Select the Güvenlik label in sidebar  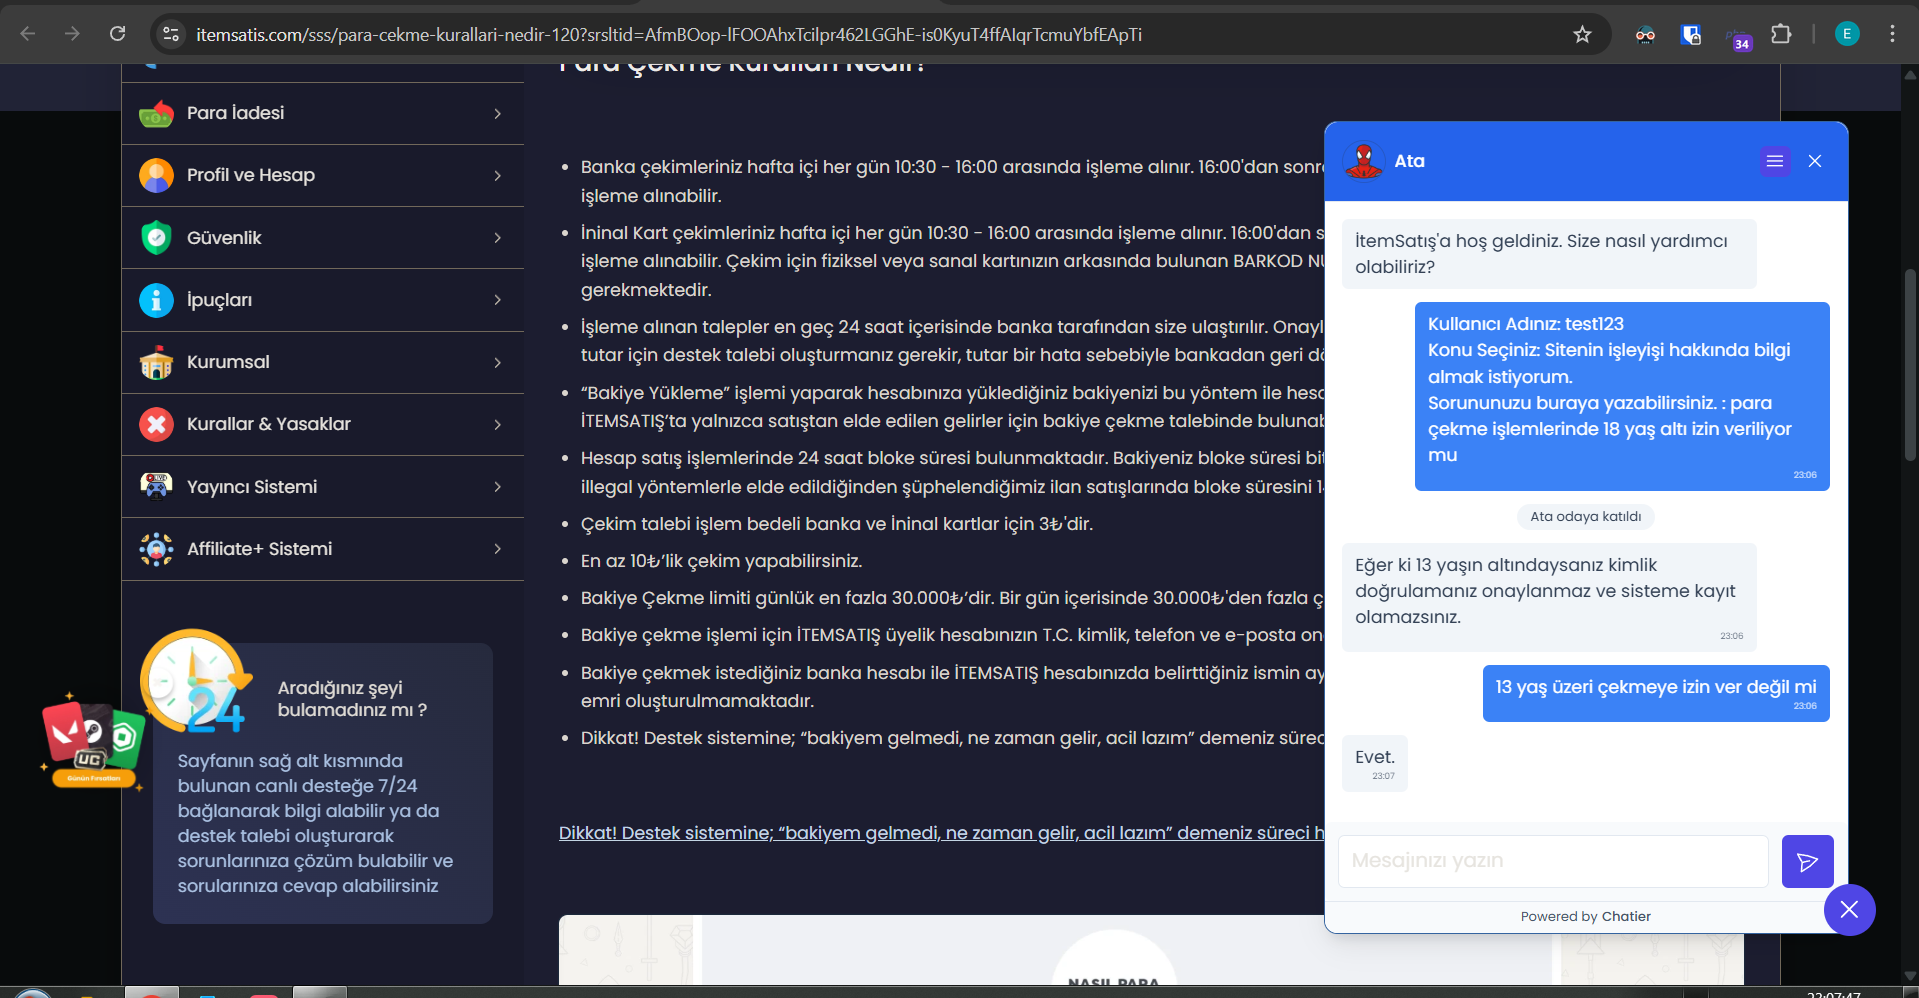[x=224, y=238]
